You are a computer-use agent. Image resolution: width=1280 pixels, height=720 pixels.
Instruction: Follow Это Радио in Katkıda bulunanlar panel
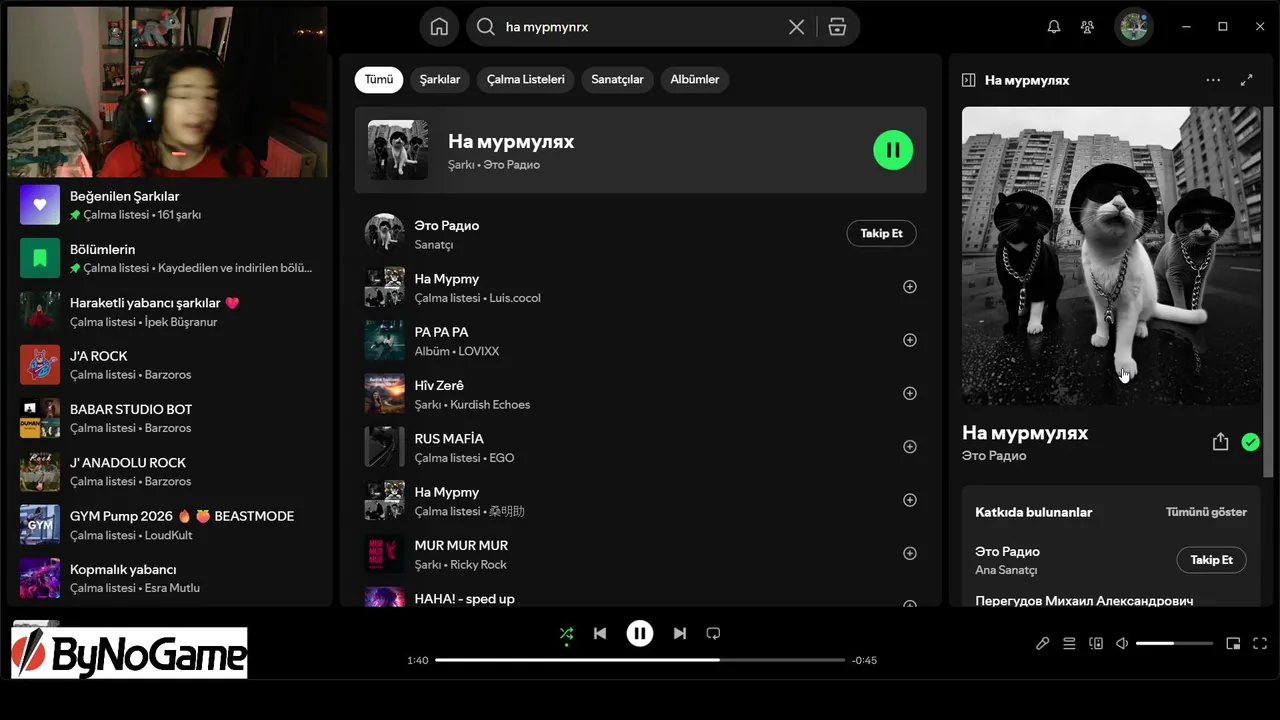click(x=1211, y=560)
